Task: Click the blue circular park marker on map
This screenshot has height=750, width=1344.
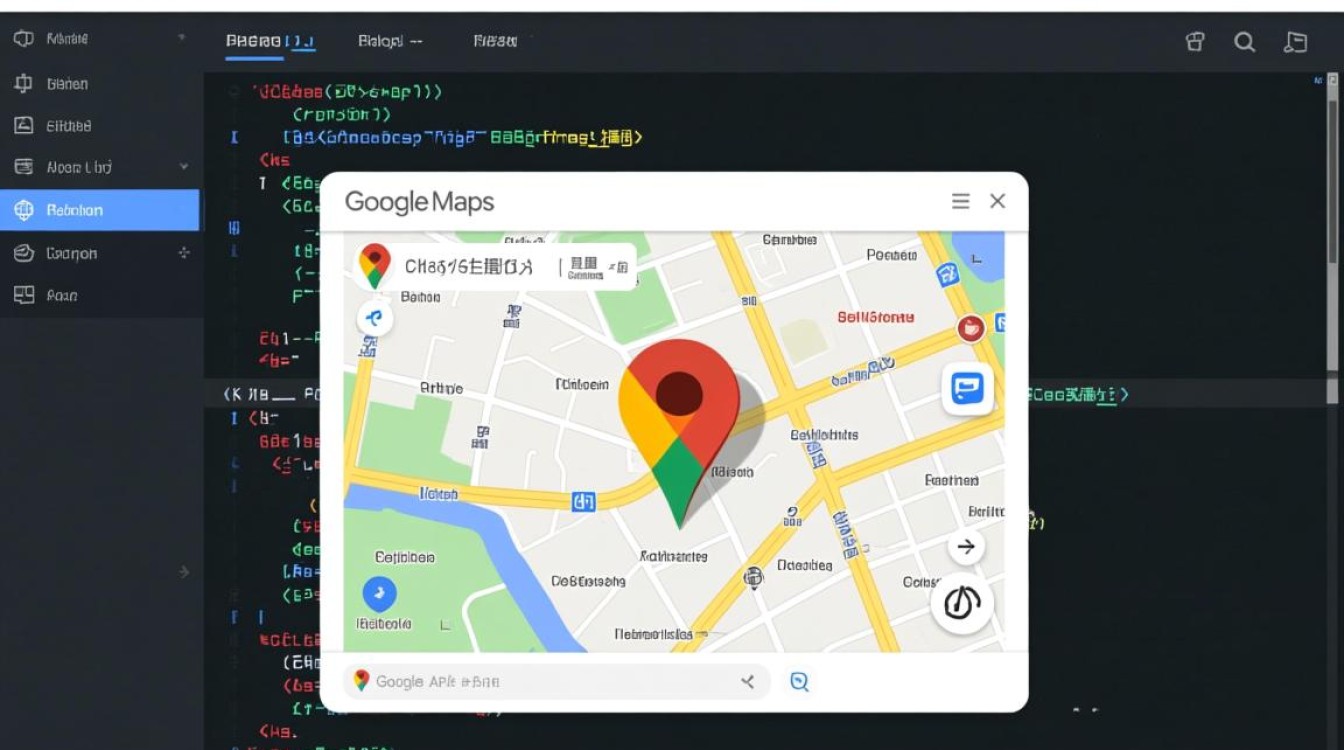Action: [379, 595]
